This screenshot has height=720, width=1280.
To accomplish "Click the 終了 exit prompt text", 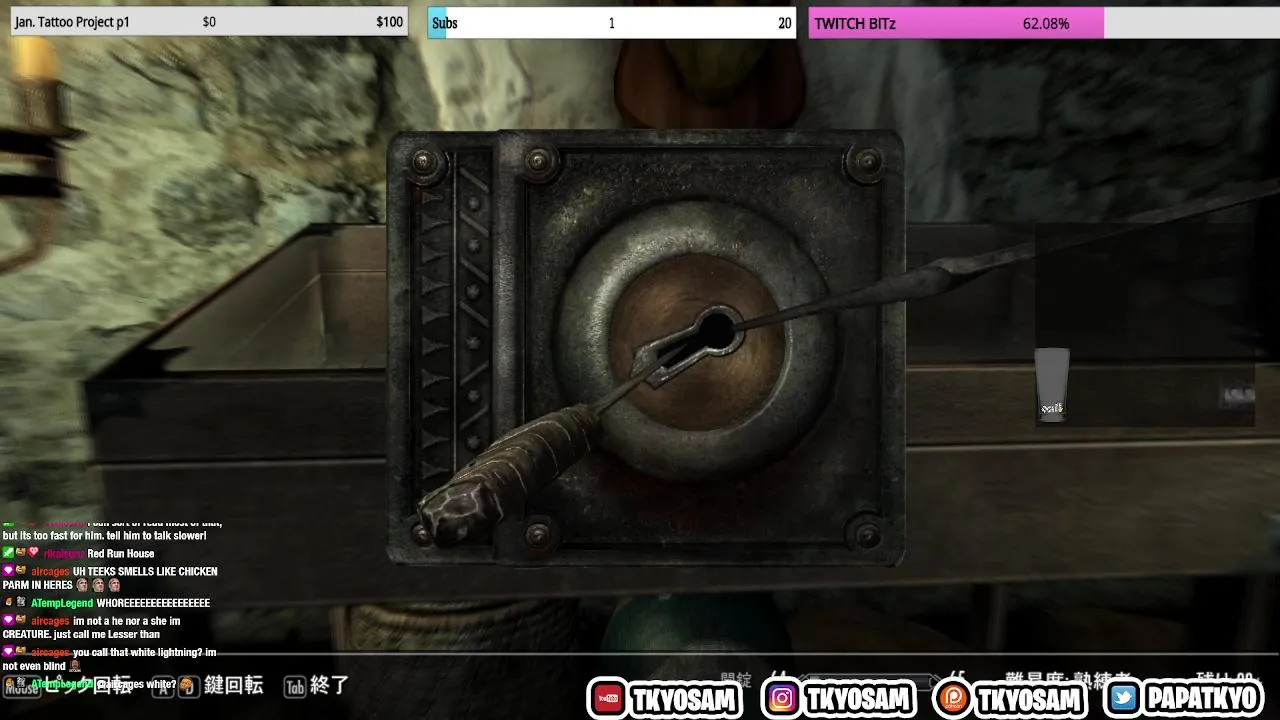I will 330,685.
